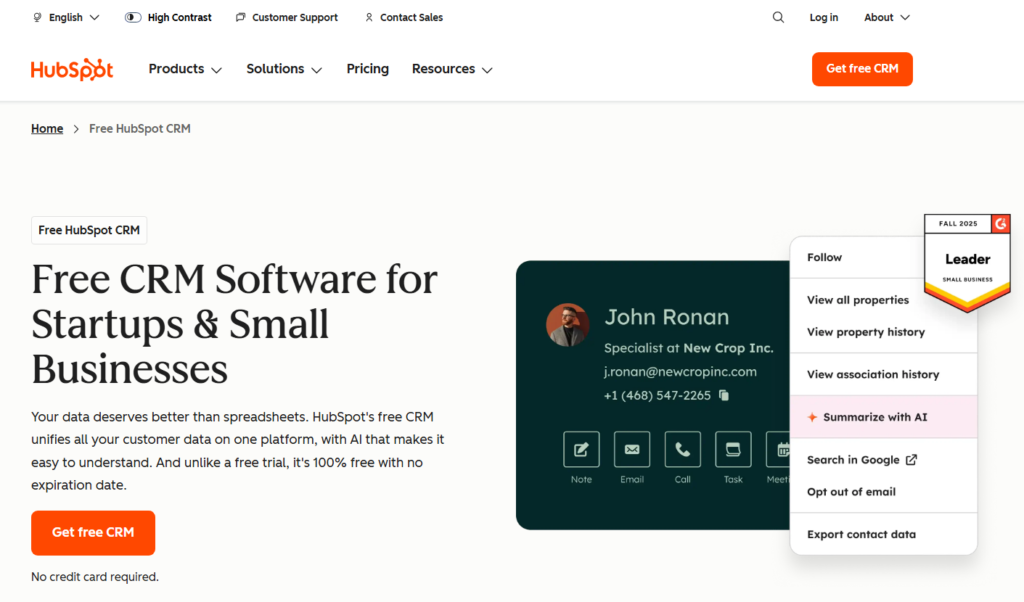Choose Export contact data from menu
Viewport: 1024px width, 602px height.
[x=861, y=534]
